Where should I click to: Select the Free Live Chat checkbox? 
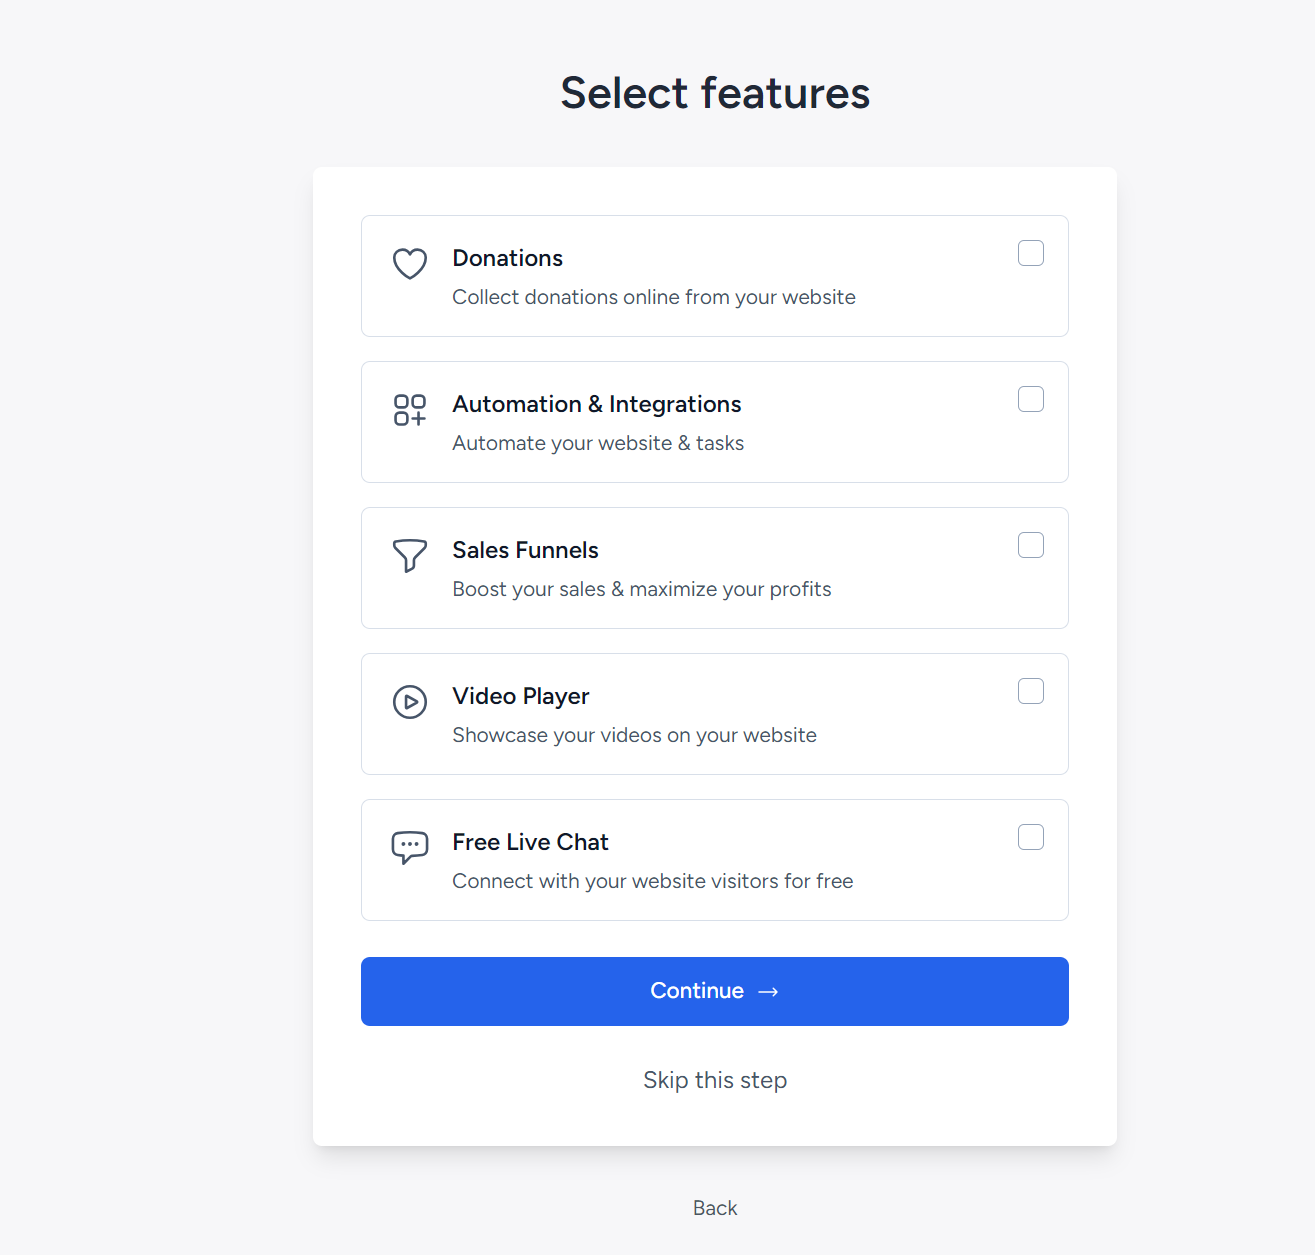(x=1031, y=838)
